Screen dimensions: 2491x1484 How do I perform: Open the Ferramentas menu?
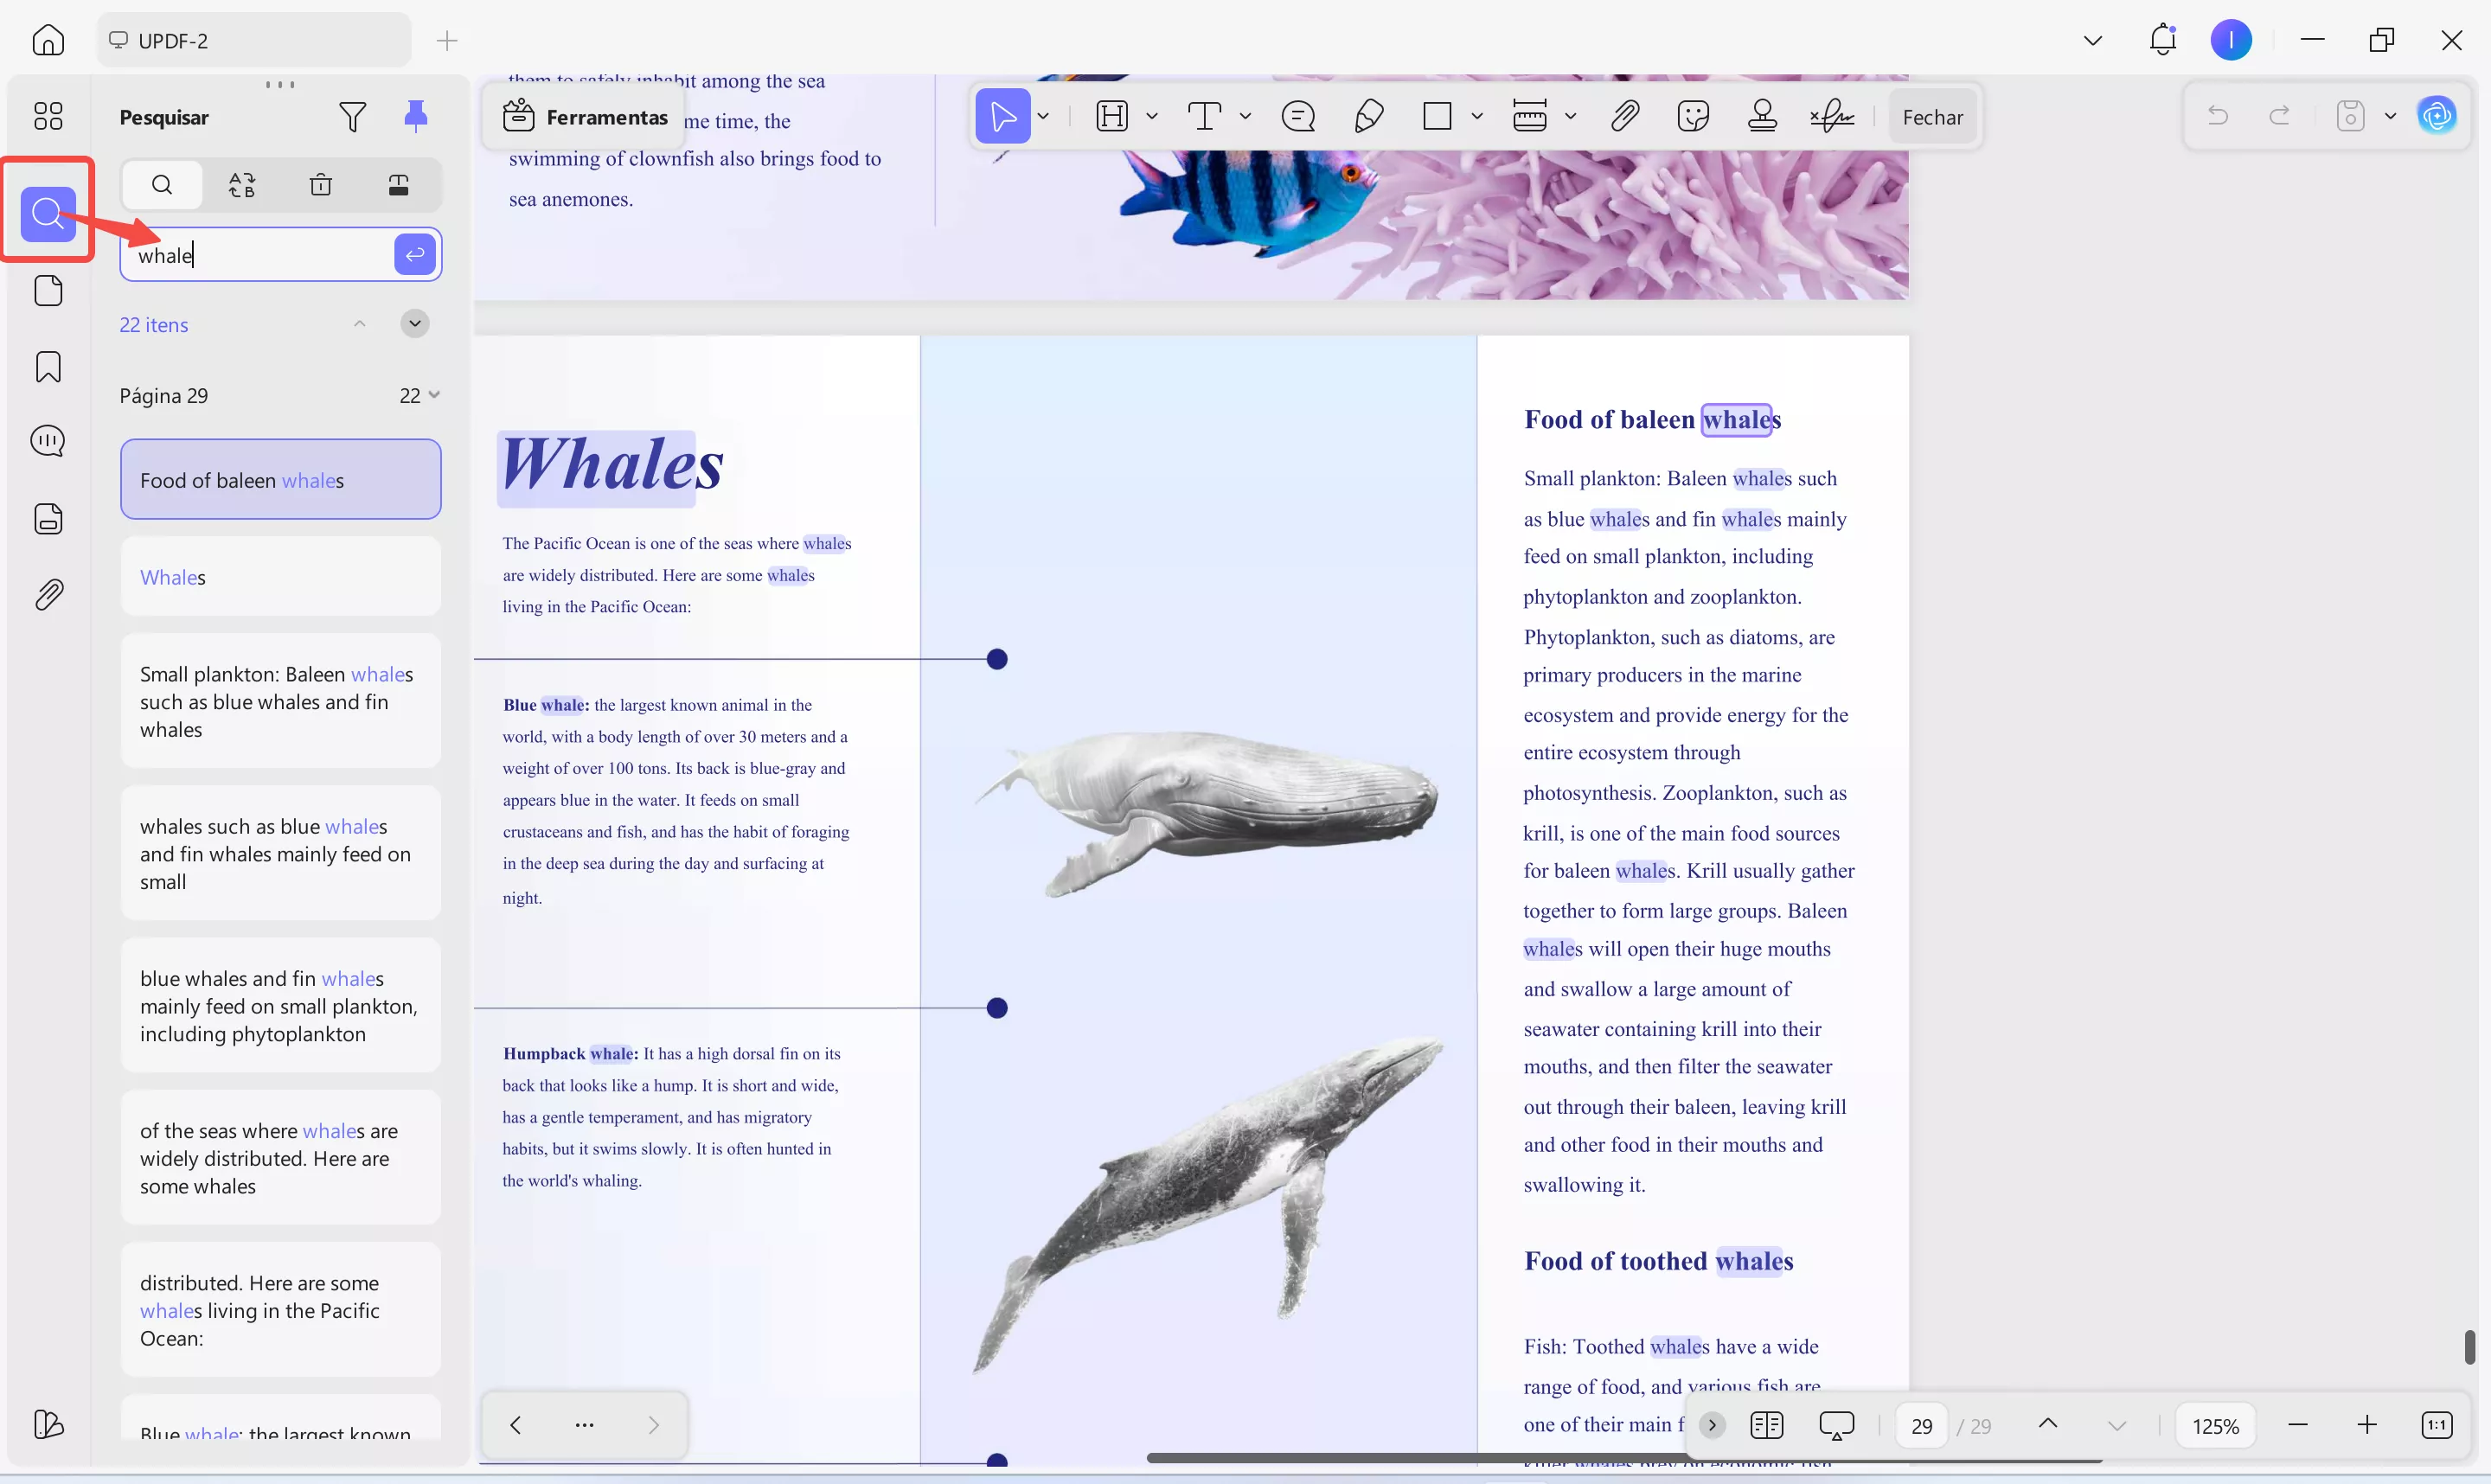pyautogui.click(x=585, y=117)
